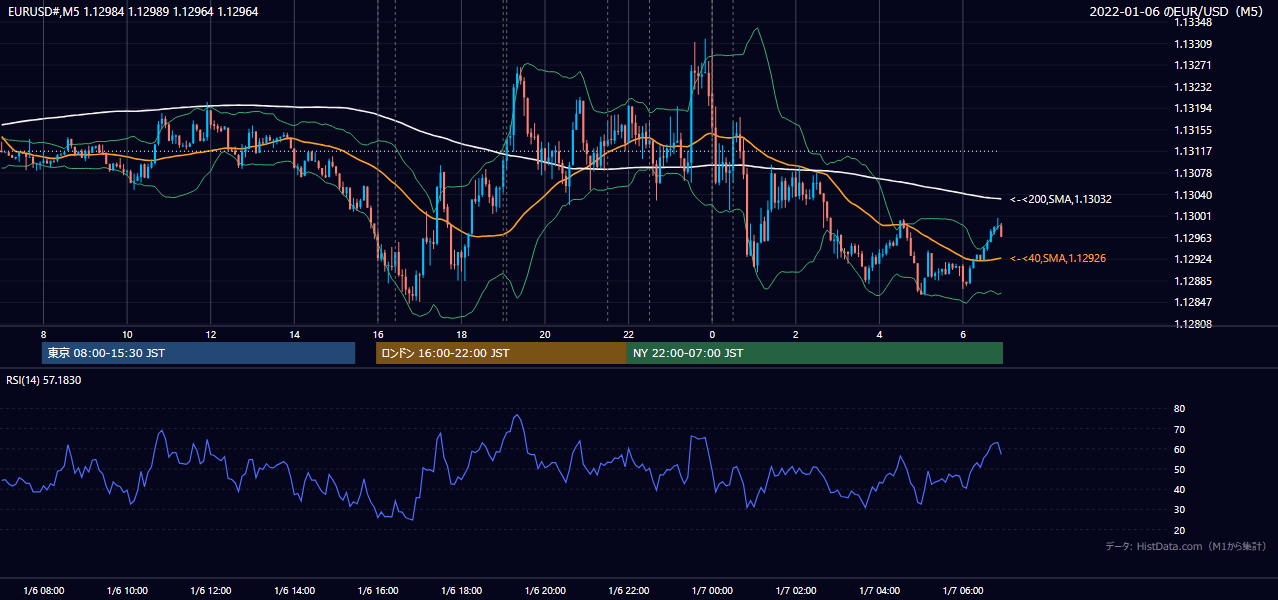Click the '1/6 22:00' date axis label

coord(628,591)
